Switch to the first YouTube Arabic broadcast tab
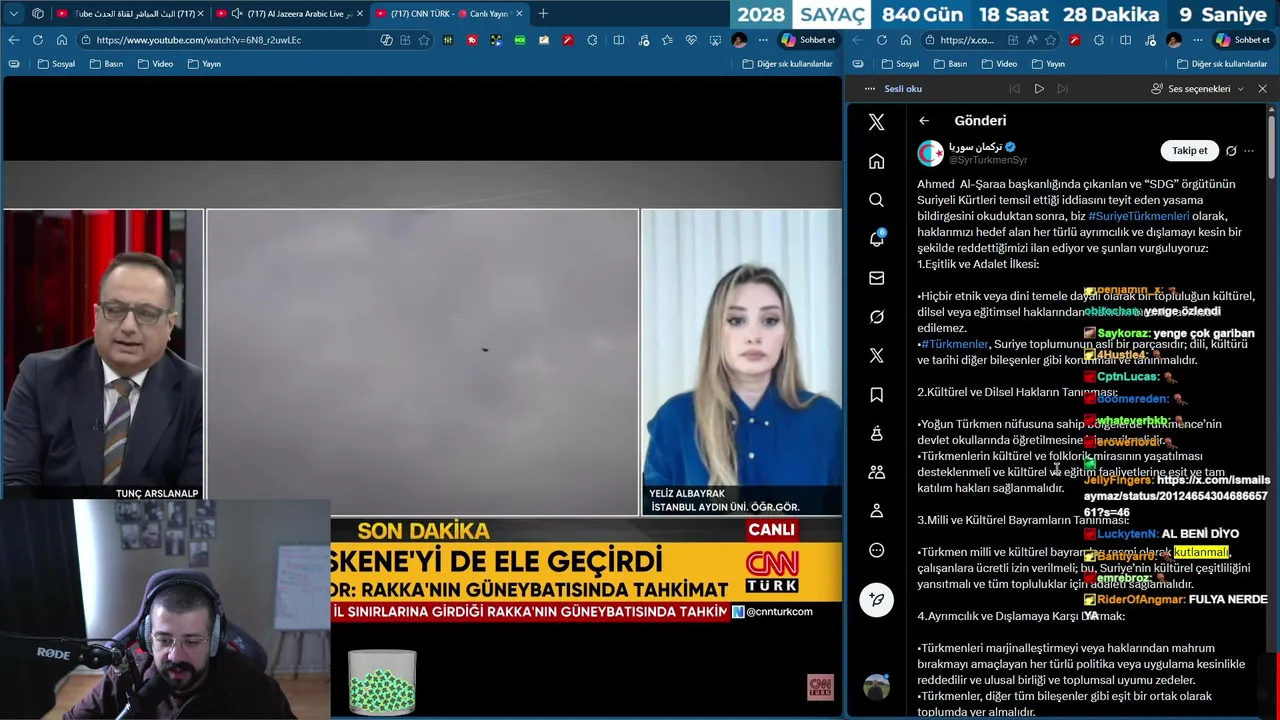This screenshot has height=720, width=1280. tap(130, 13)
